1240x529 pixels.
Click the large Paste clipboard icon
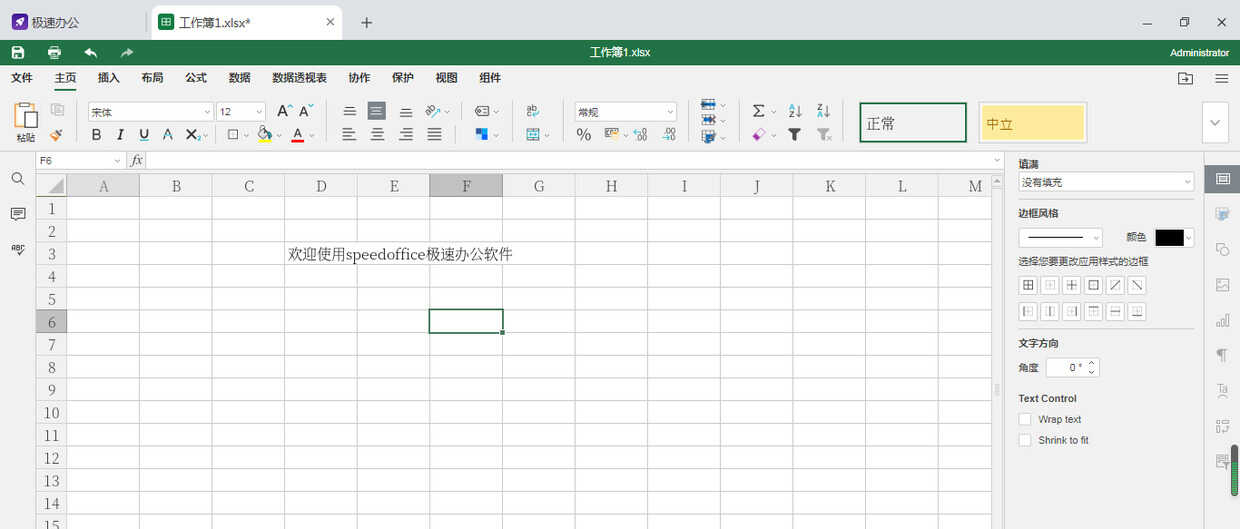click(25, 114)
